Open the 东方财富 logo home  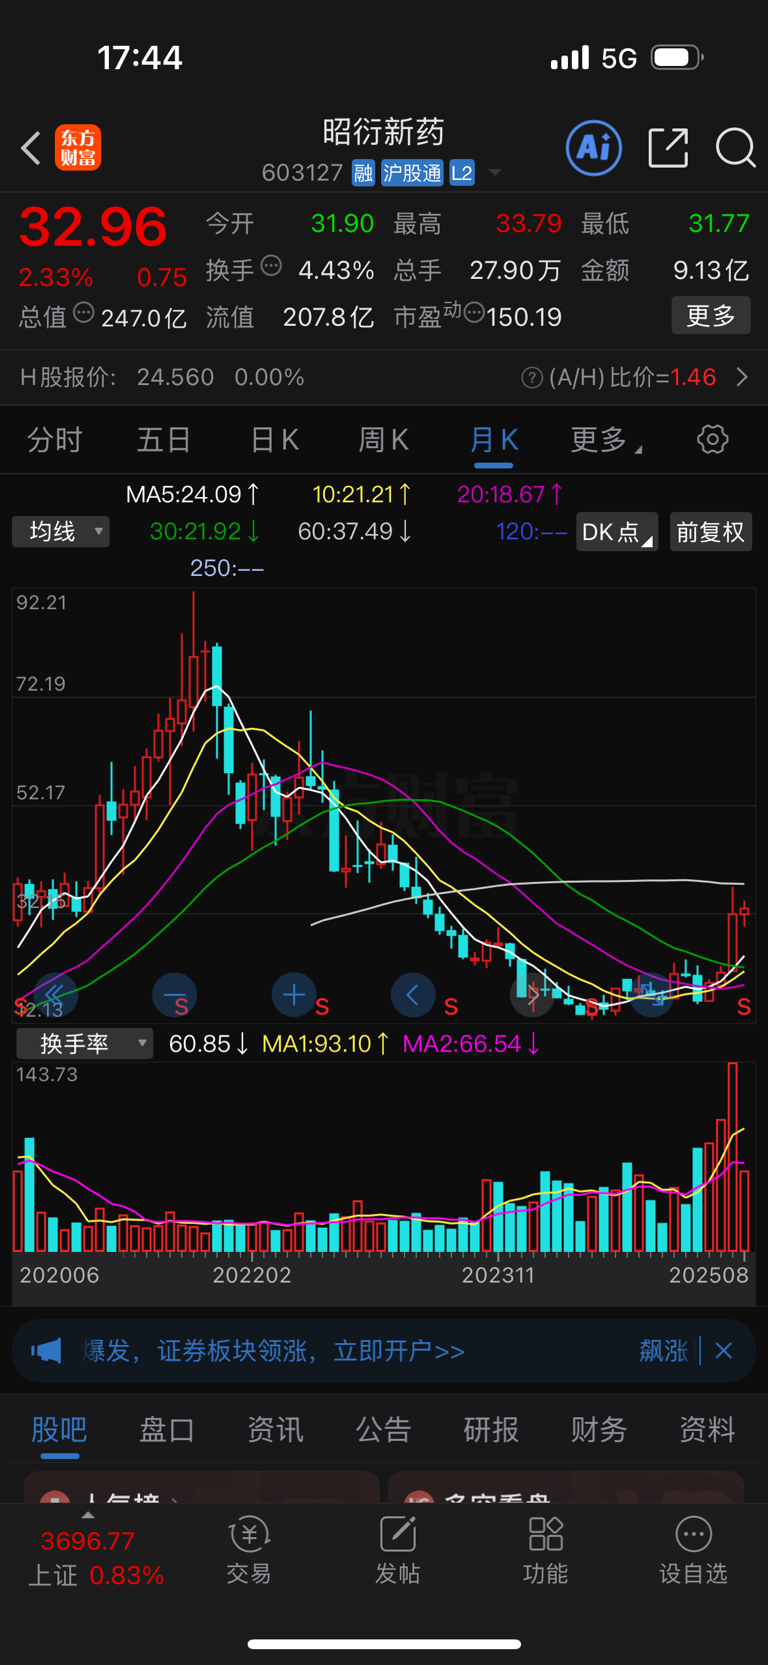tap(78, 148)
